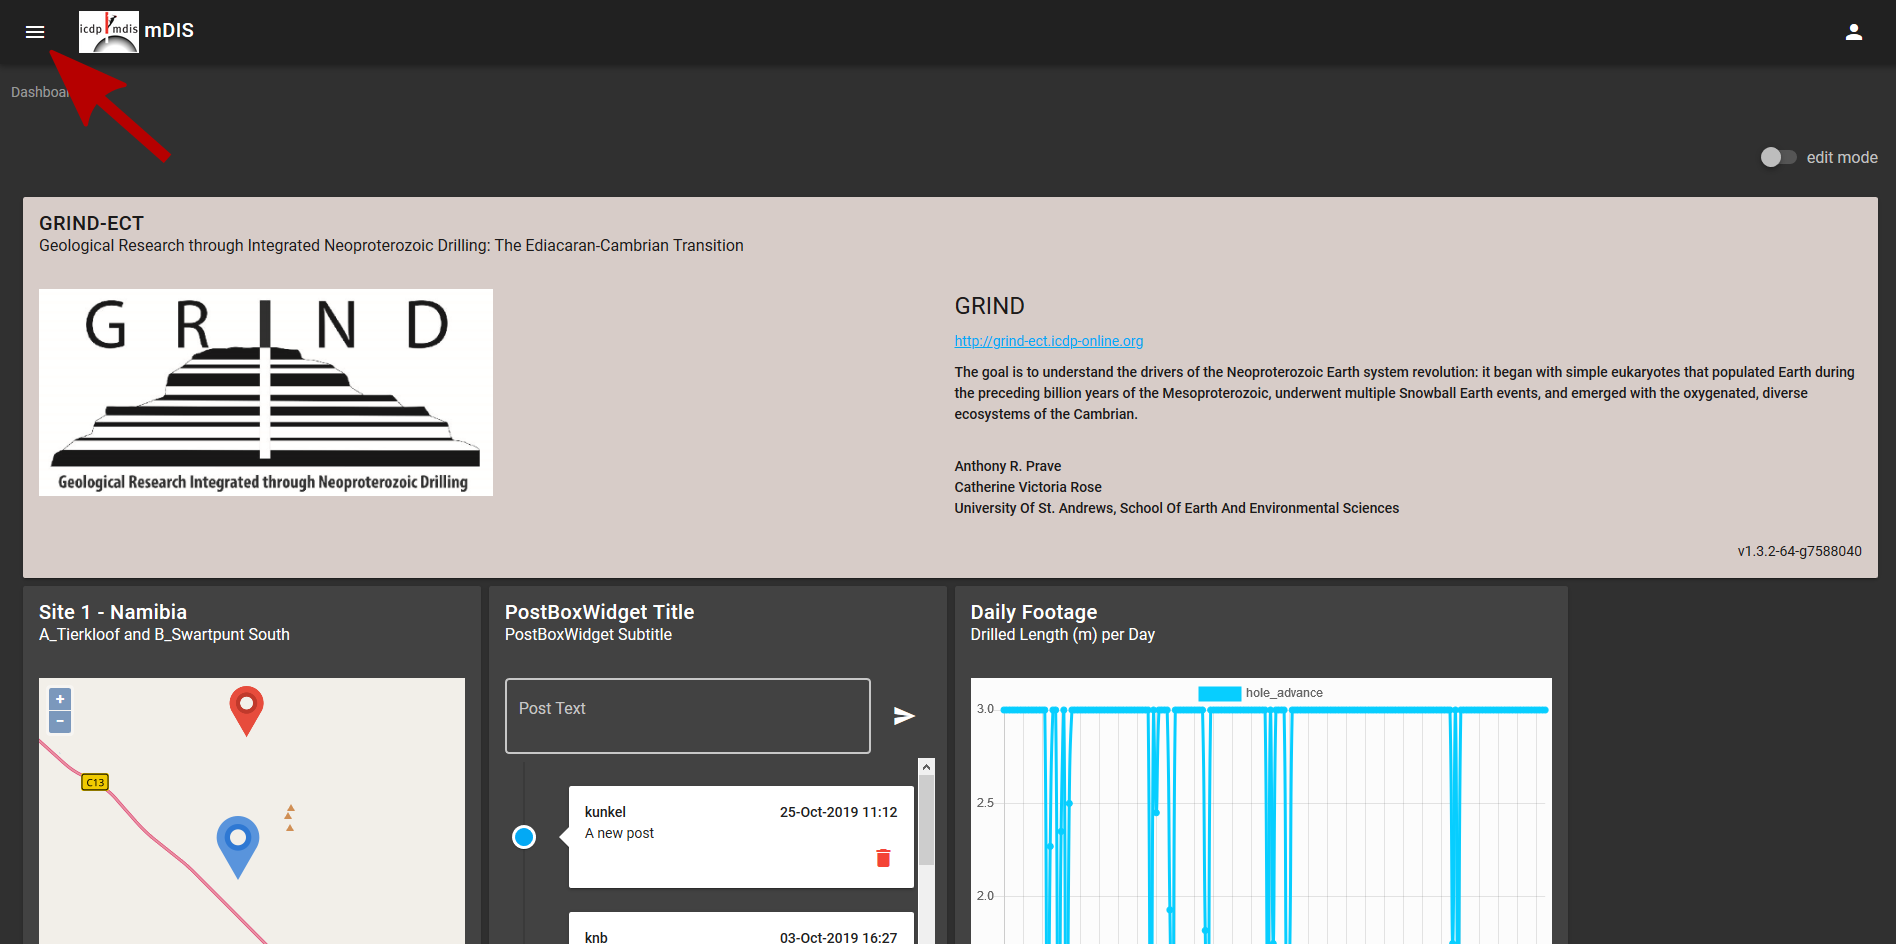Click the up arrow on the post list scrollbar
The image size is (1896, 944).
[x=926, y=766]
